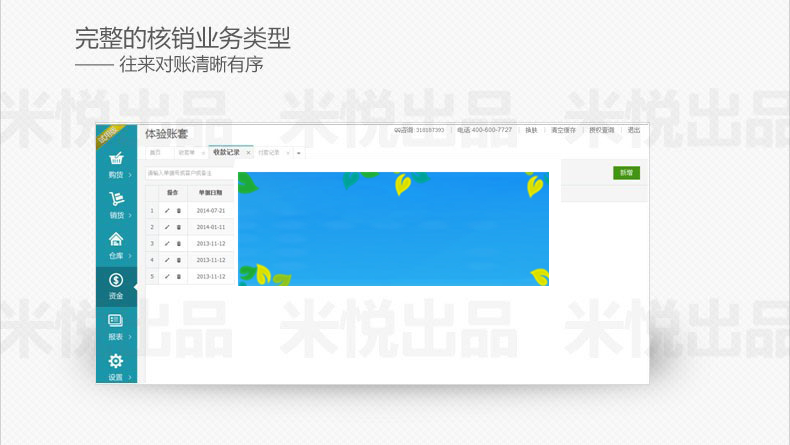Open the 设置 settings gear icon
The height and width of the screenshot is (445, 790).
[x=116, y=361]
